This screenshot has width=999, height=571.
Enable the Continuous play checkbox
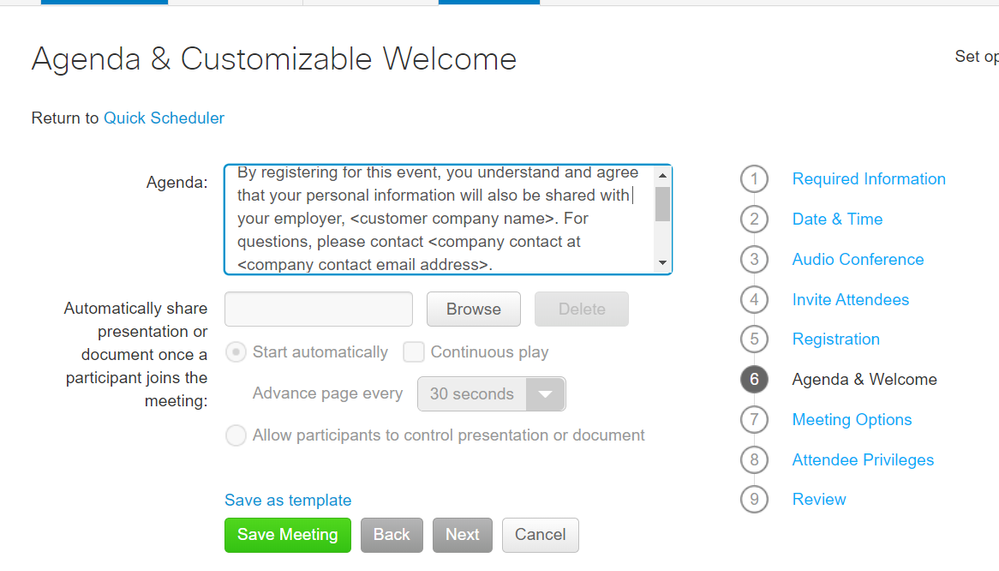413,352
